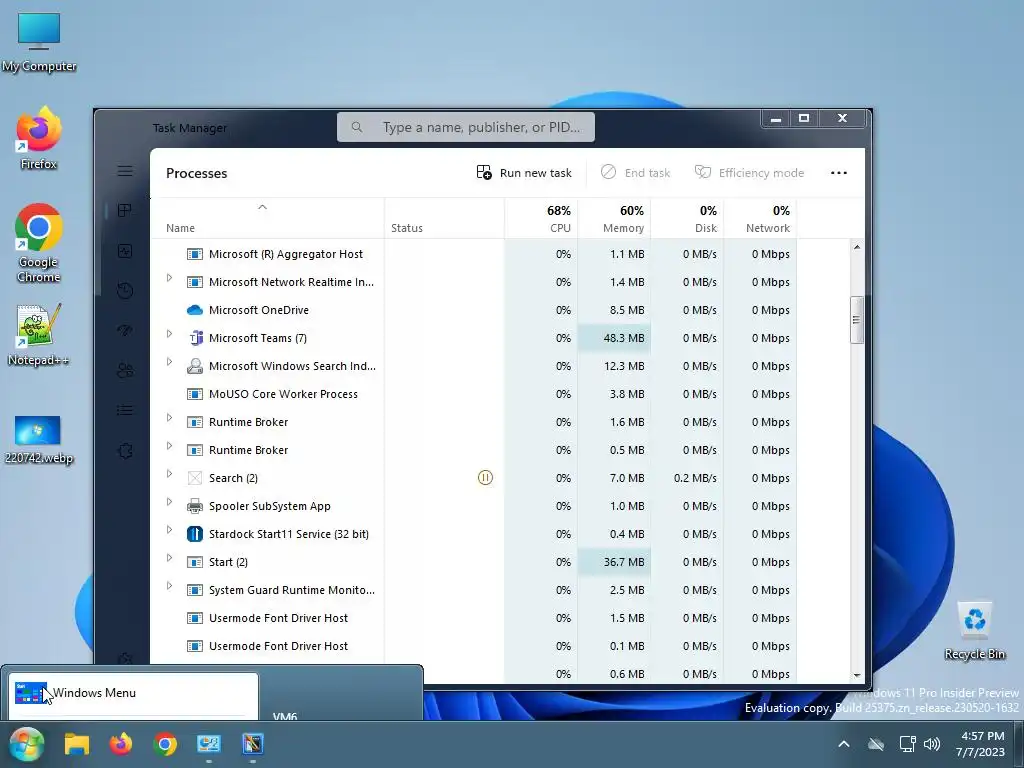Screen dimensions: 1024x768
Task: Click the Spooler SubSystem App printer icon
Action: click(x=195, y=506)
